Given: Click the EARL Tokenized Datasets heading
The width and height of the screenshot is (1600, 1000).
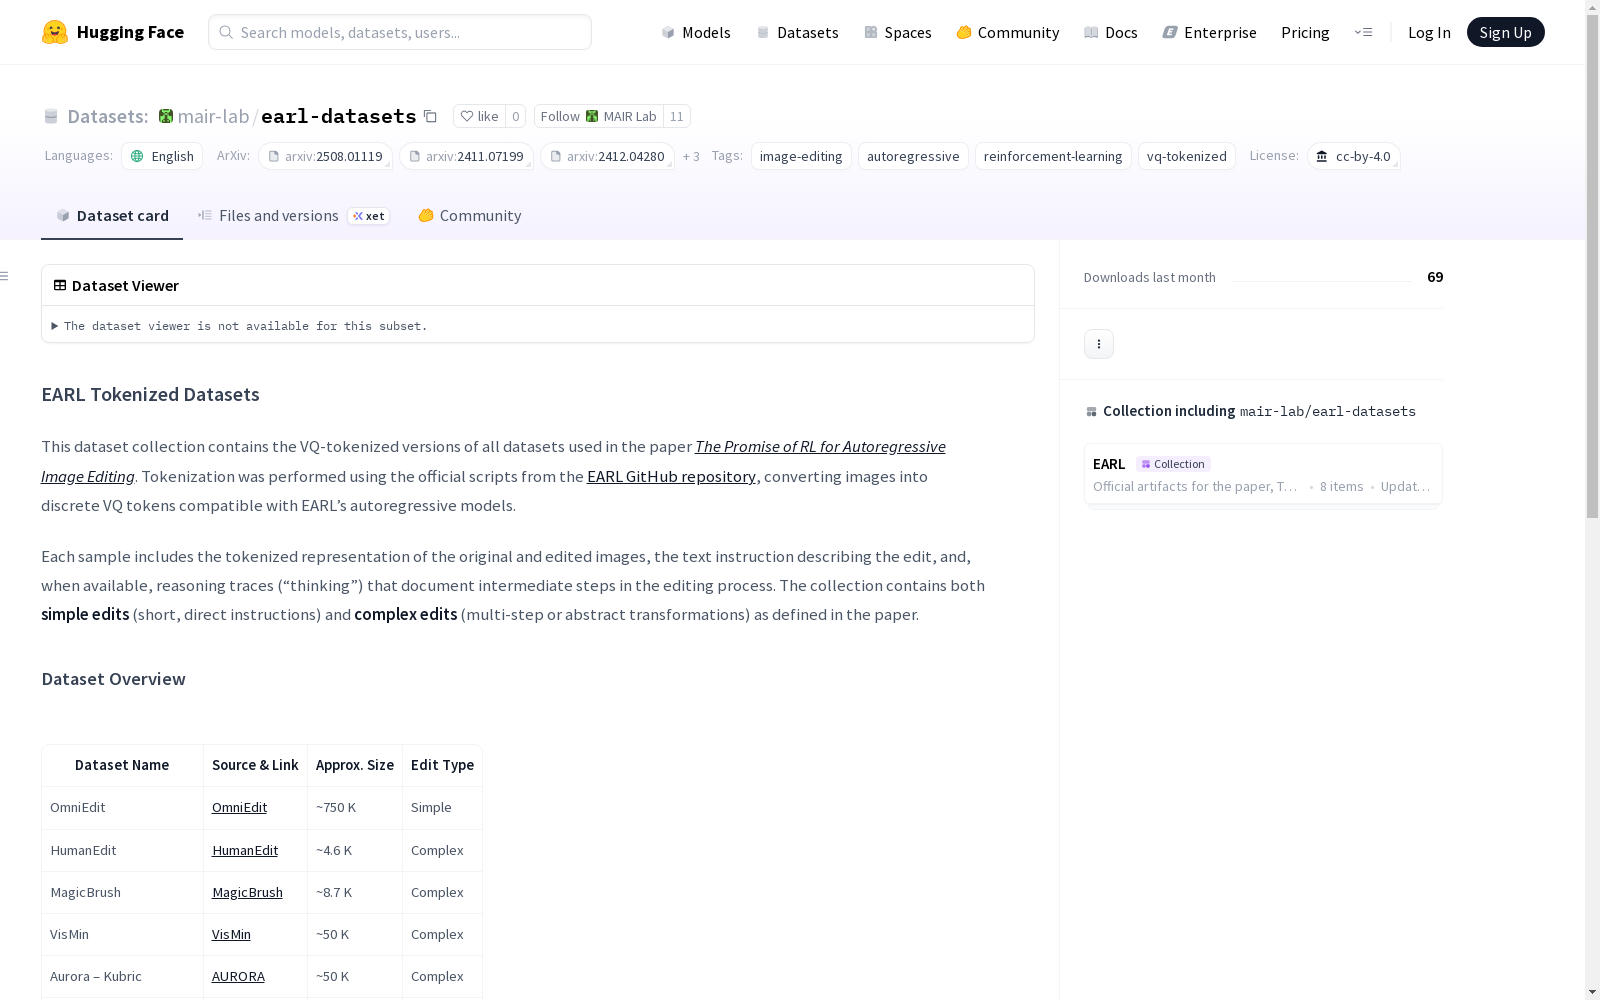Looking at the screenshot, I should point(150,395).
